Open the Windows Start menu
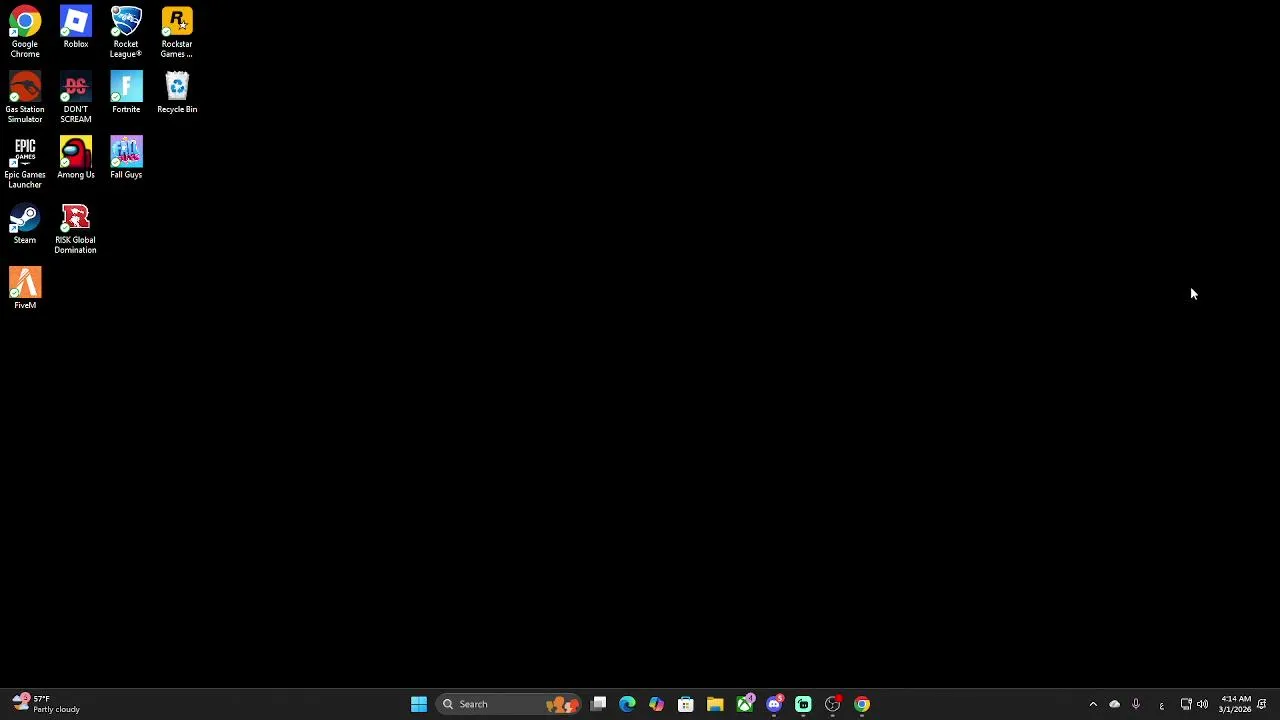 (419, 704)
